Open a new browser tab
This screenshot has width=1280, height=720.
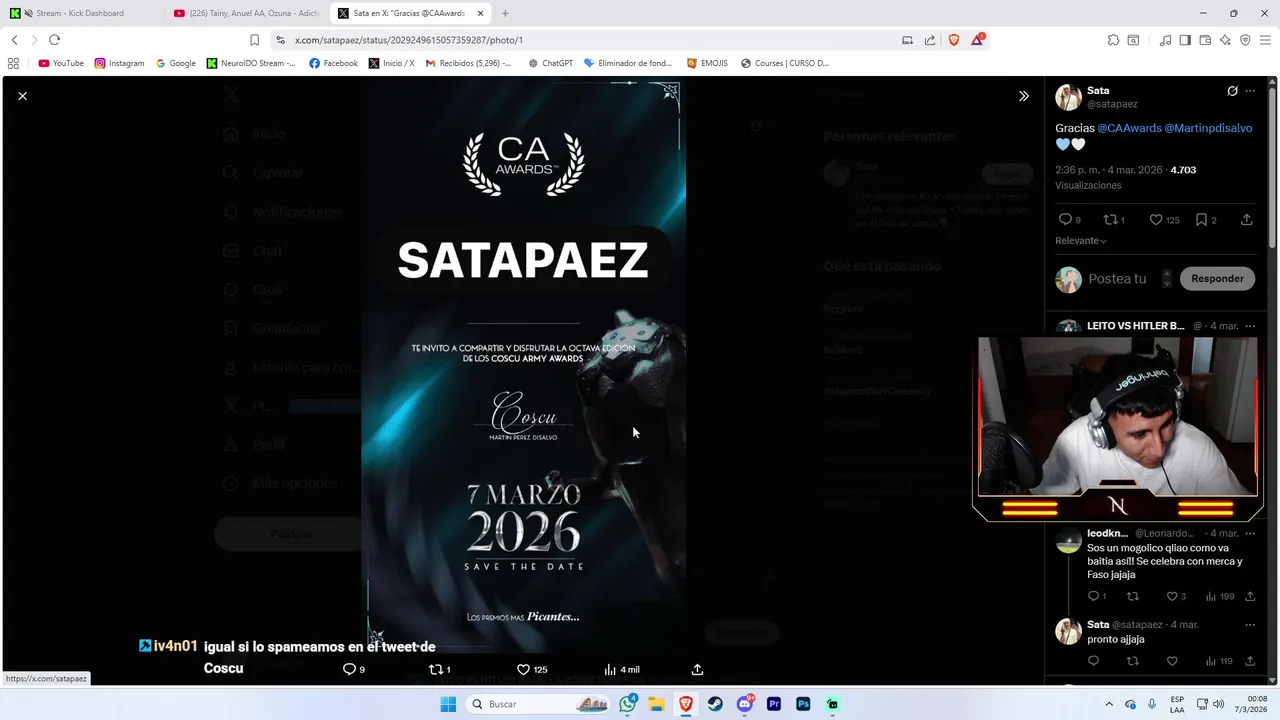point(505,13)
